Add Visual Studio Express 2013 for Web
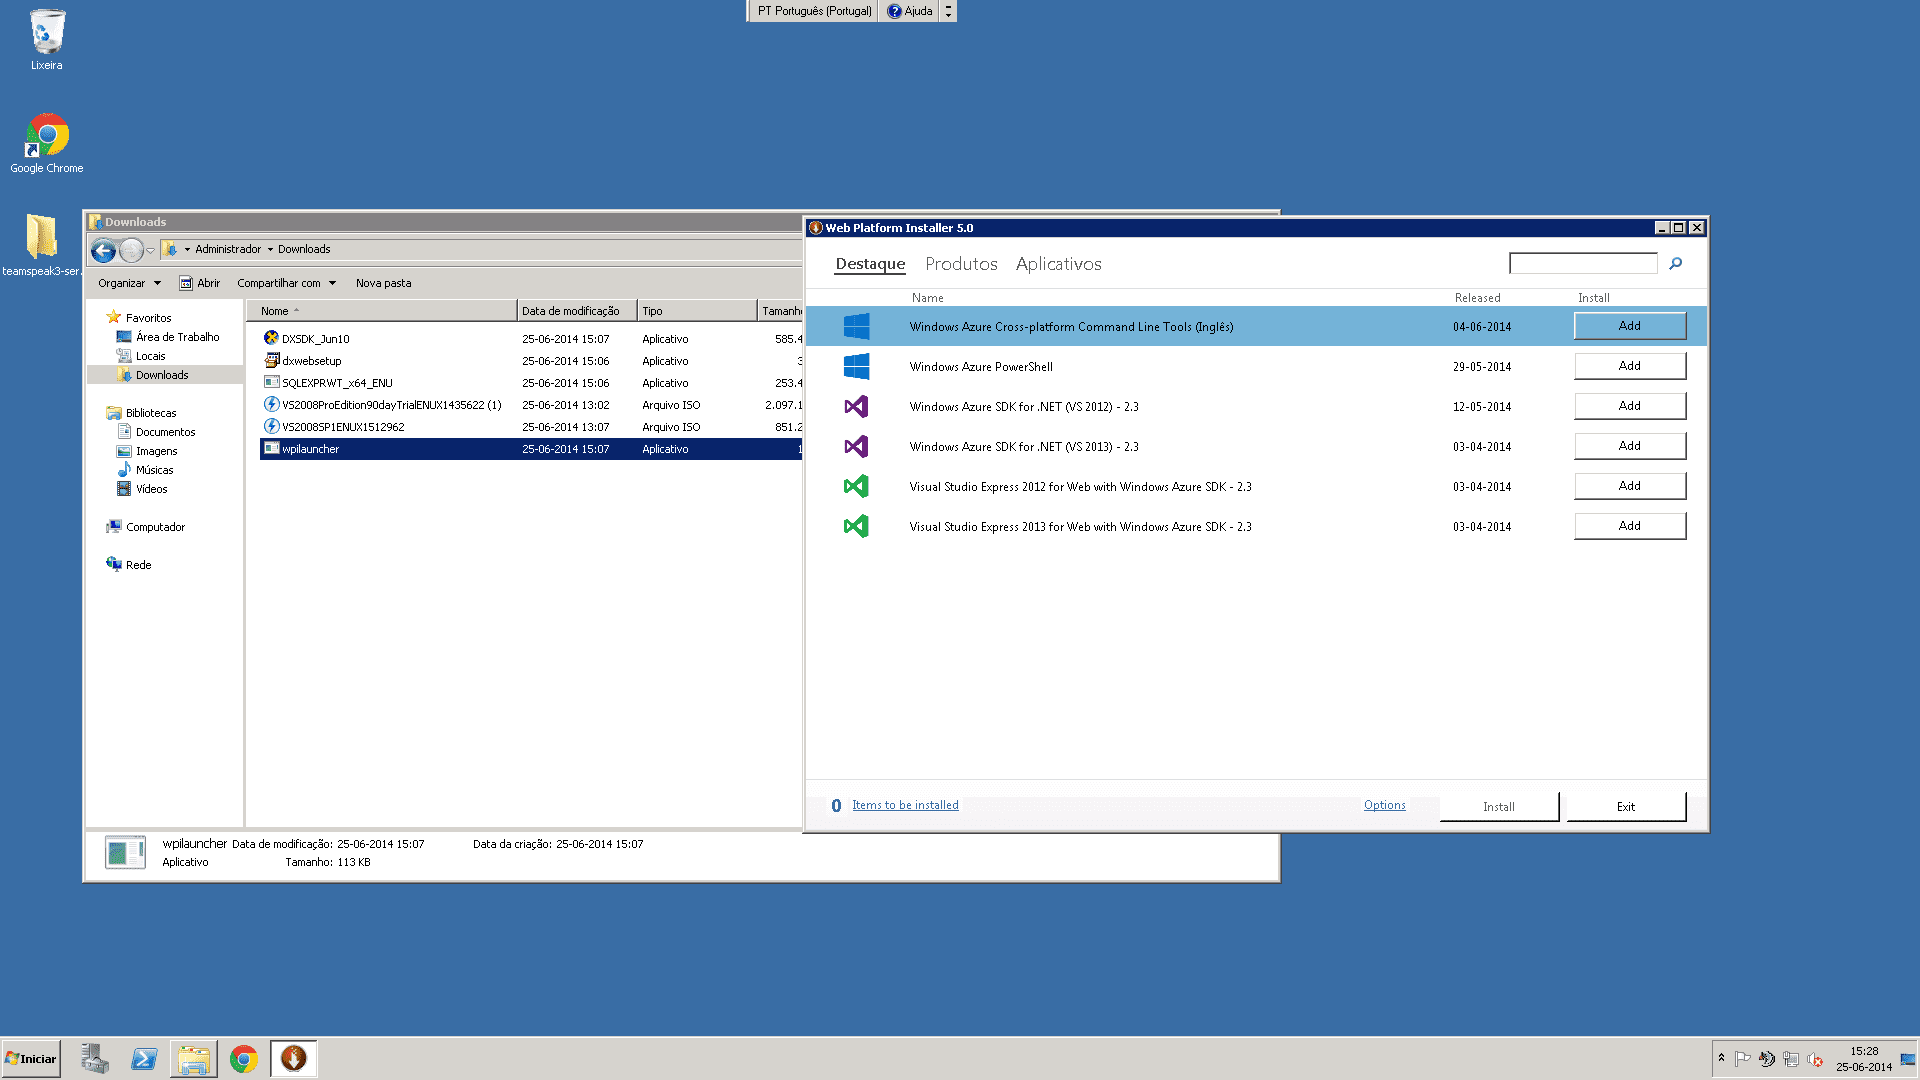The image size is (1920, 1080). tap(1630, 526)
